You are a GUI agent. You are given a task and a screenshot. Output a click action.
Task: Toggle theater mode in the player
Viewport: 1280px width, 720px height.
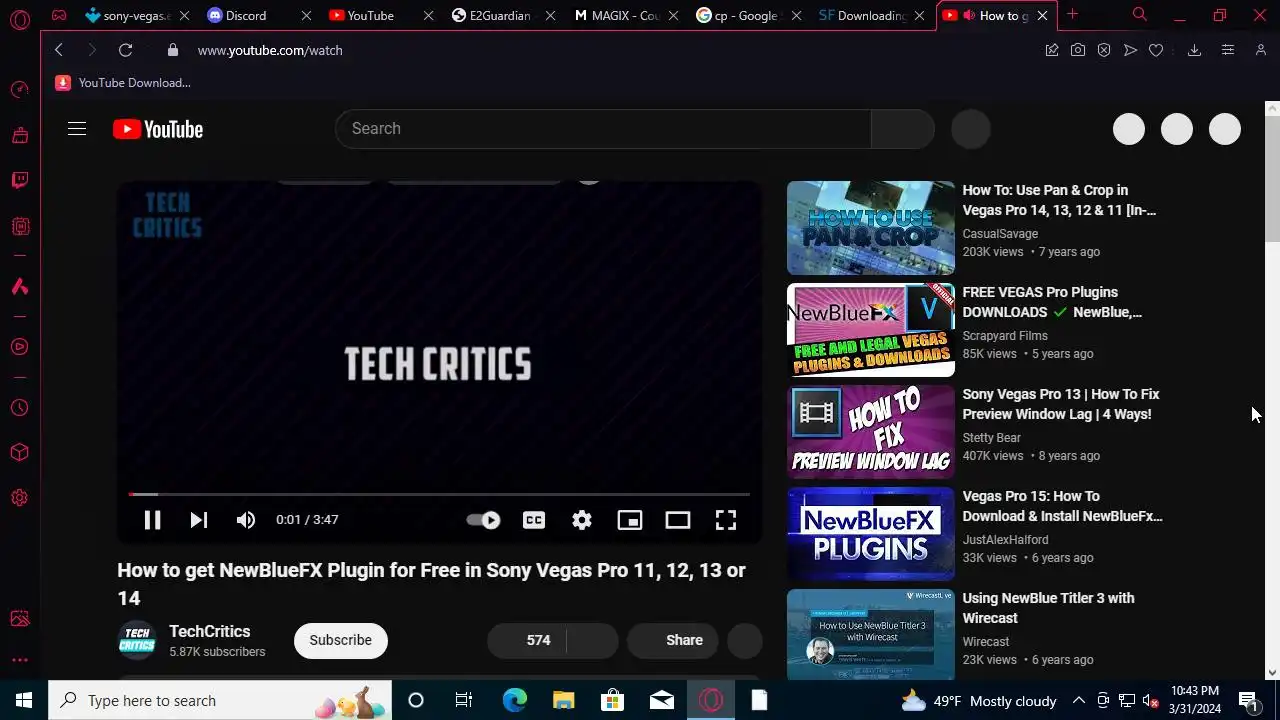[678, 520]
